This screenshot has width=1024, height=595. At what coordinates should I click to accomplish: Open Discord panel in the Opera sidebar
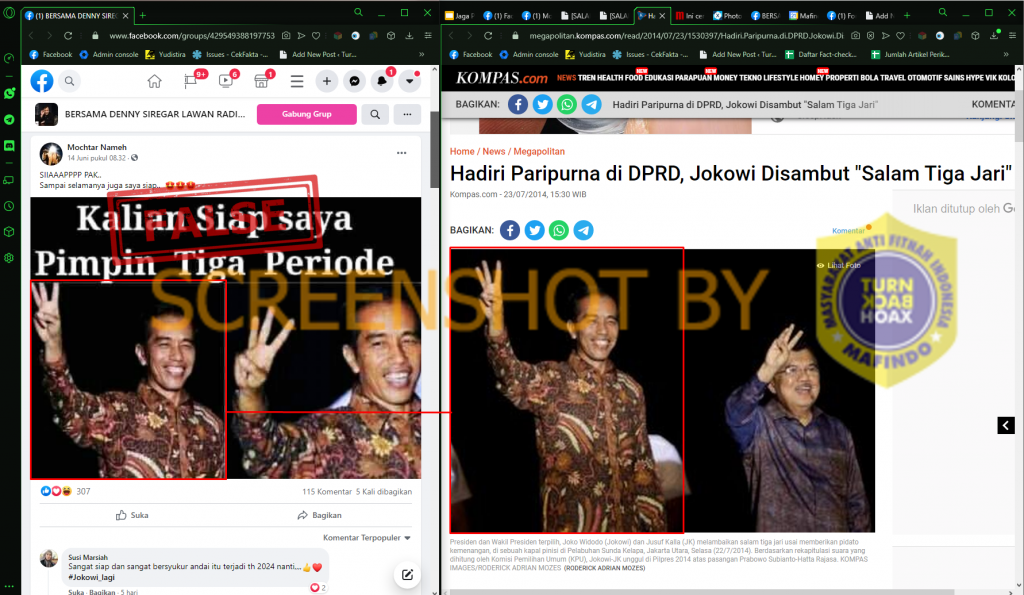click(x=9, y=146)
